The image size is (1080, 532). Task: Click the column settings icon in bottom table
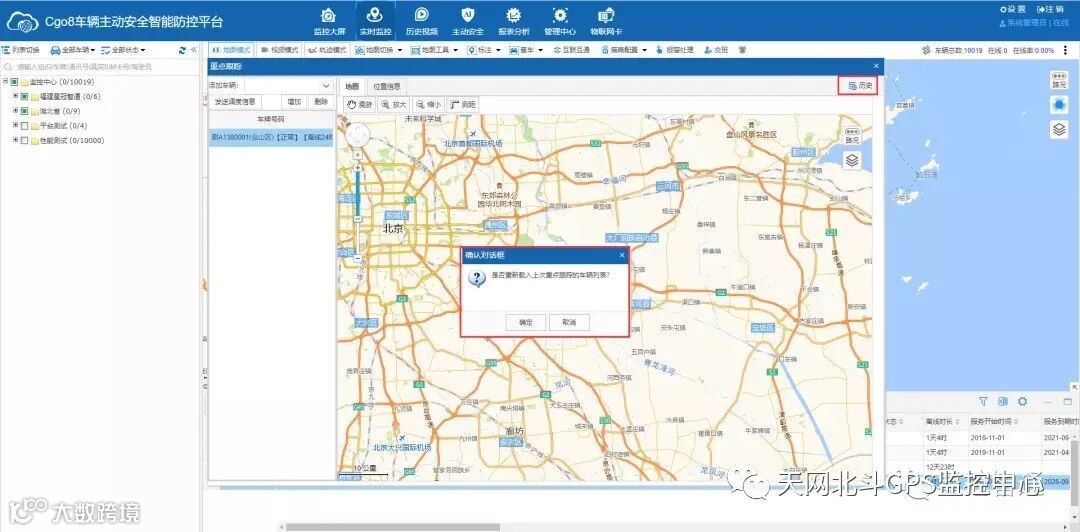1003,401
